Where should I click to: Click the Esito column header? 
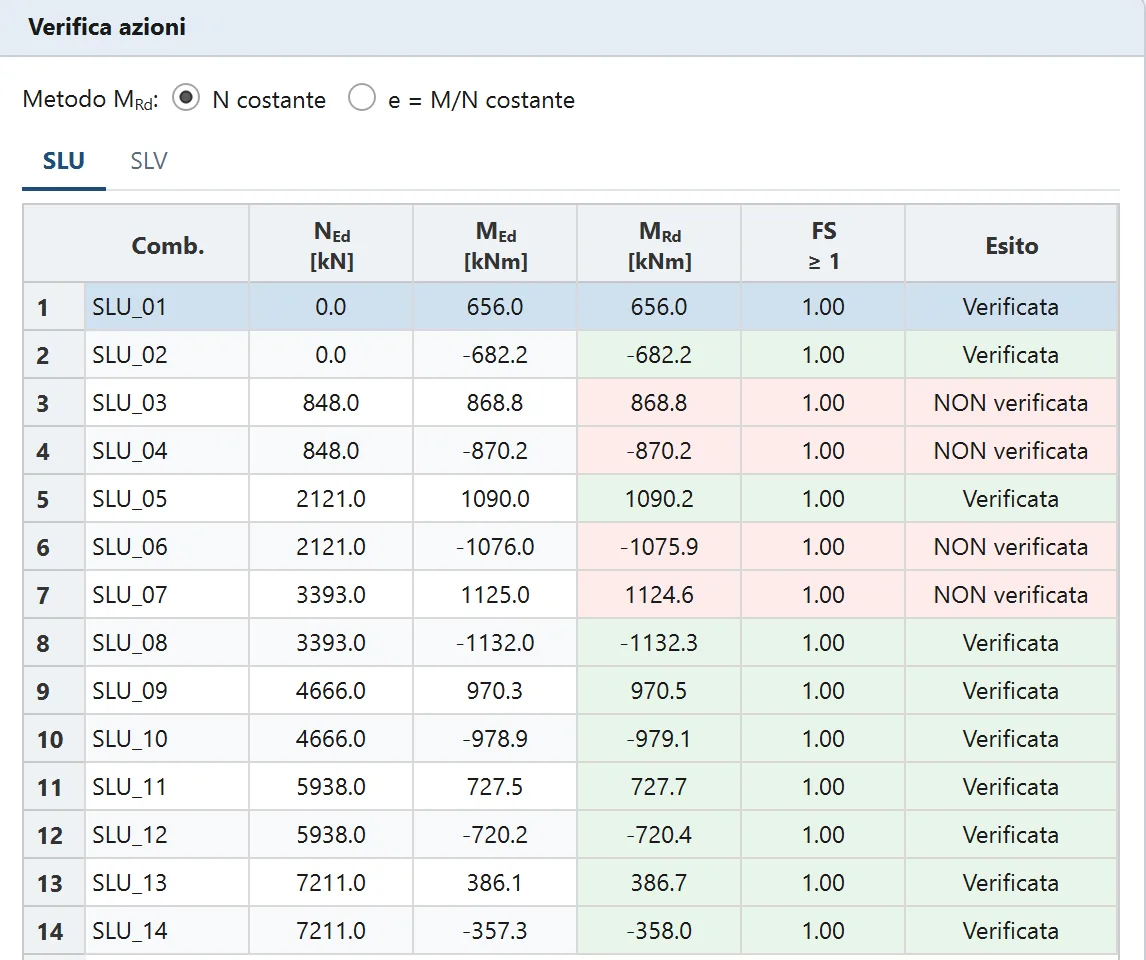click(x=1012, y=245)
